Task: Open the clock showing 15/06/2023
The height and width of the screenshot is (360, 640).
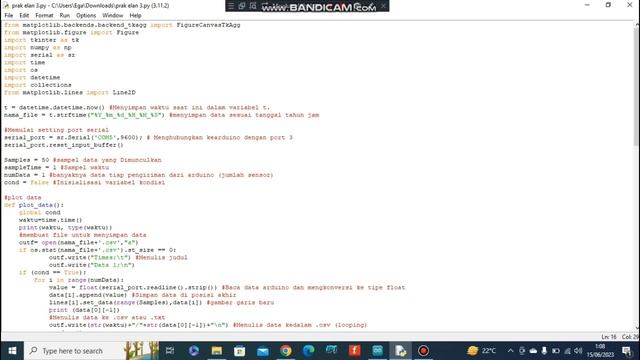Action: pos(600,351)
